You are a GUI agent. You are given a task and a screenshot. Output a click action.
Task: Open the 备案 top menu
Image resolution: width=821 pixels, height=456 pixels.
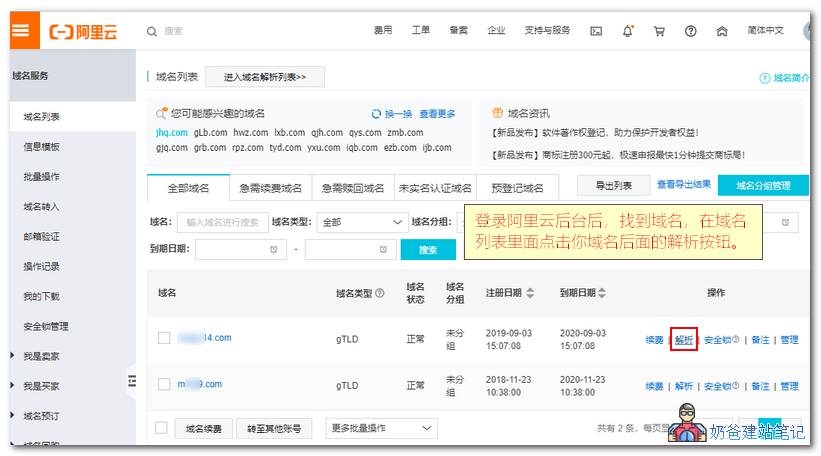[x=458, y=30]
